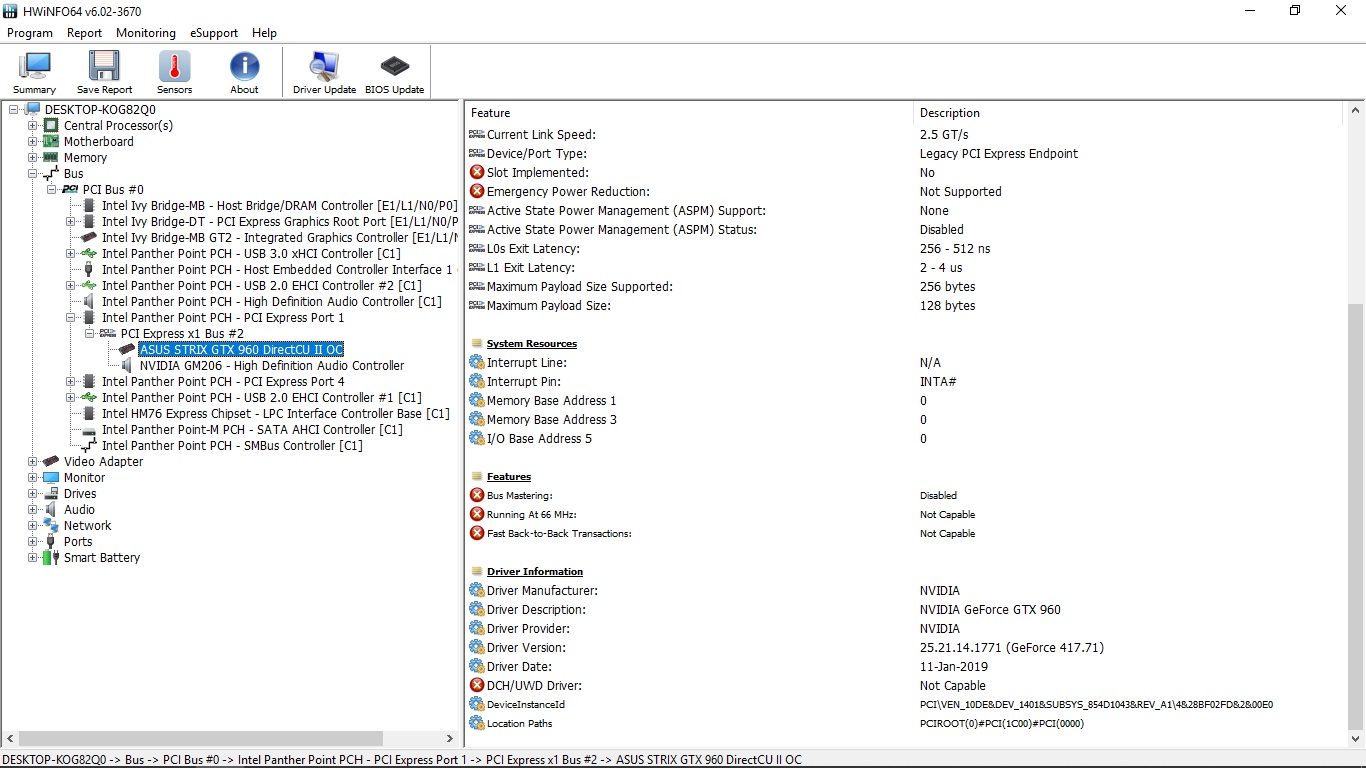1366x768 pixels.
Task: Open the Summary toolbar icon
Action: click(x=34, y=72)
